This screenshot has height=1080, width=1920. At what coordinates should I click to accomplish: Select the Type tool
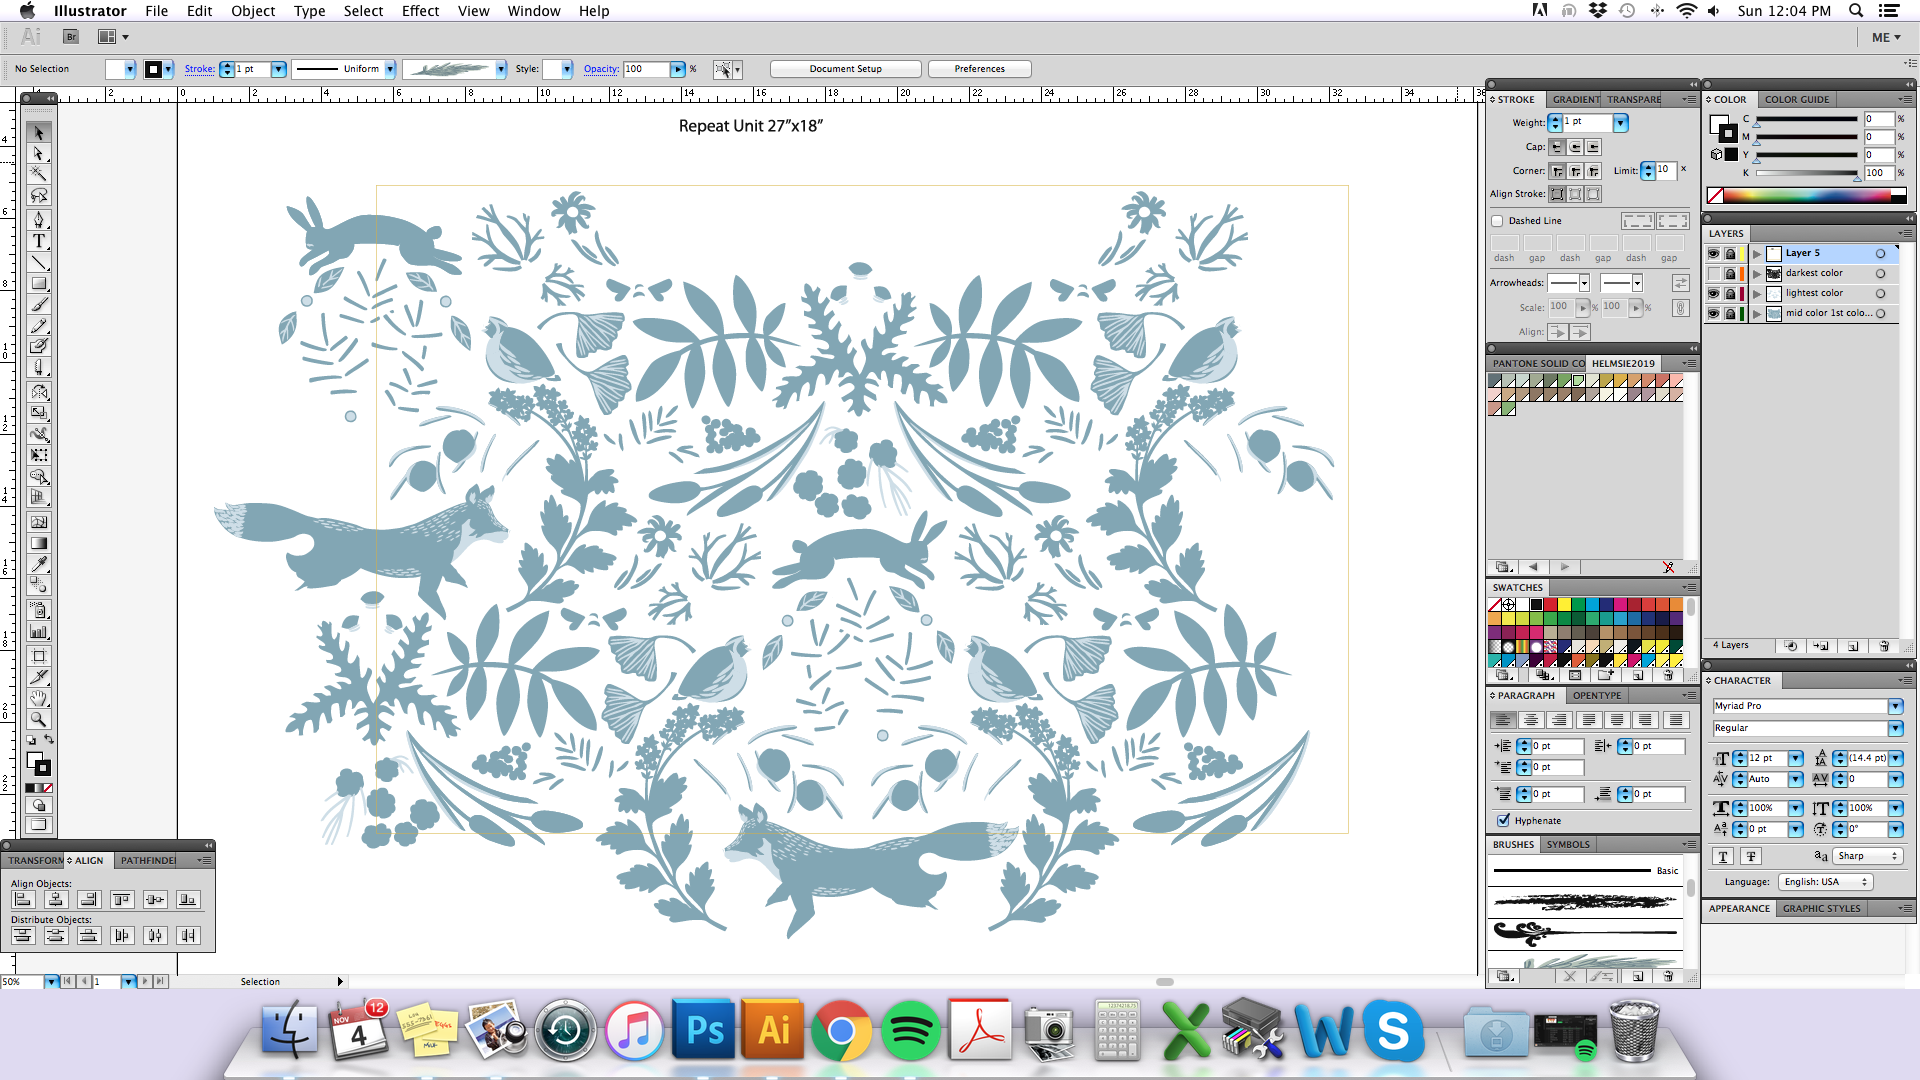(39, 241)
